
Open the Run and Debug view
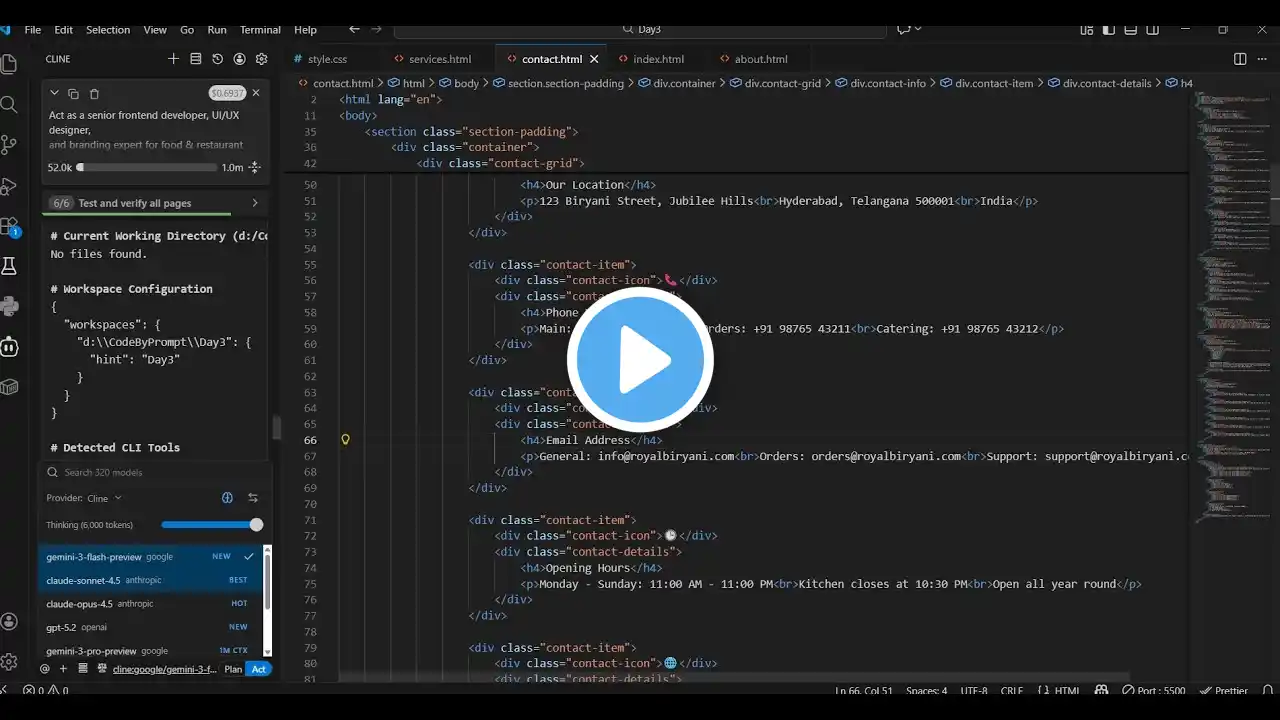[x=9, y=186]
